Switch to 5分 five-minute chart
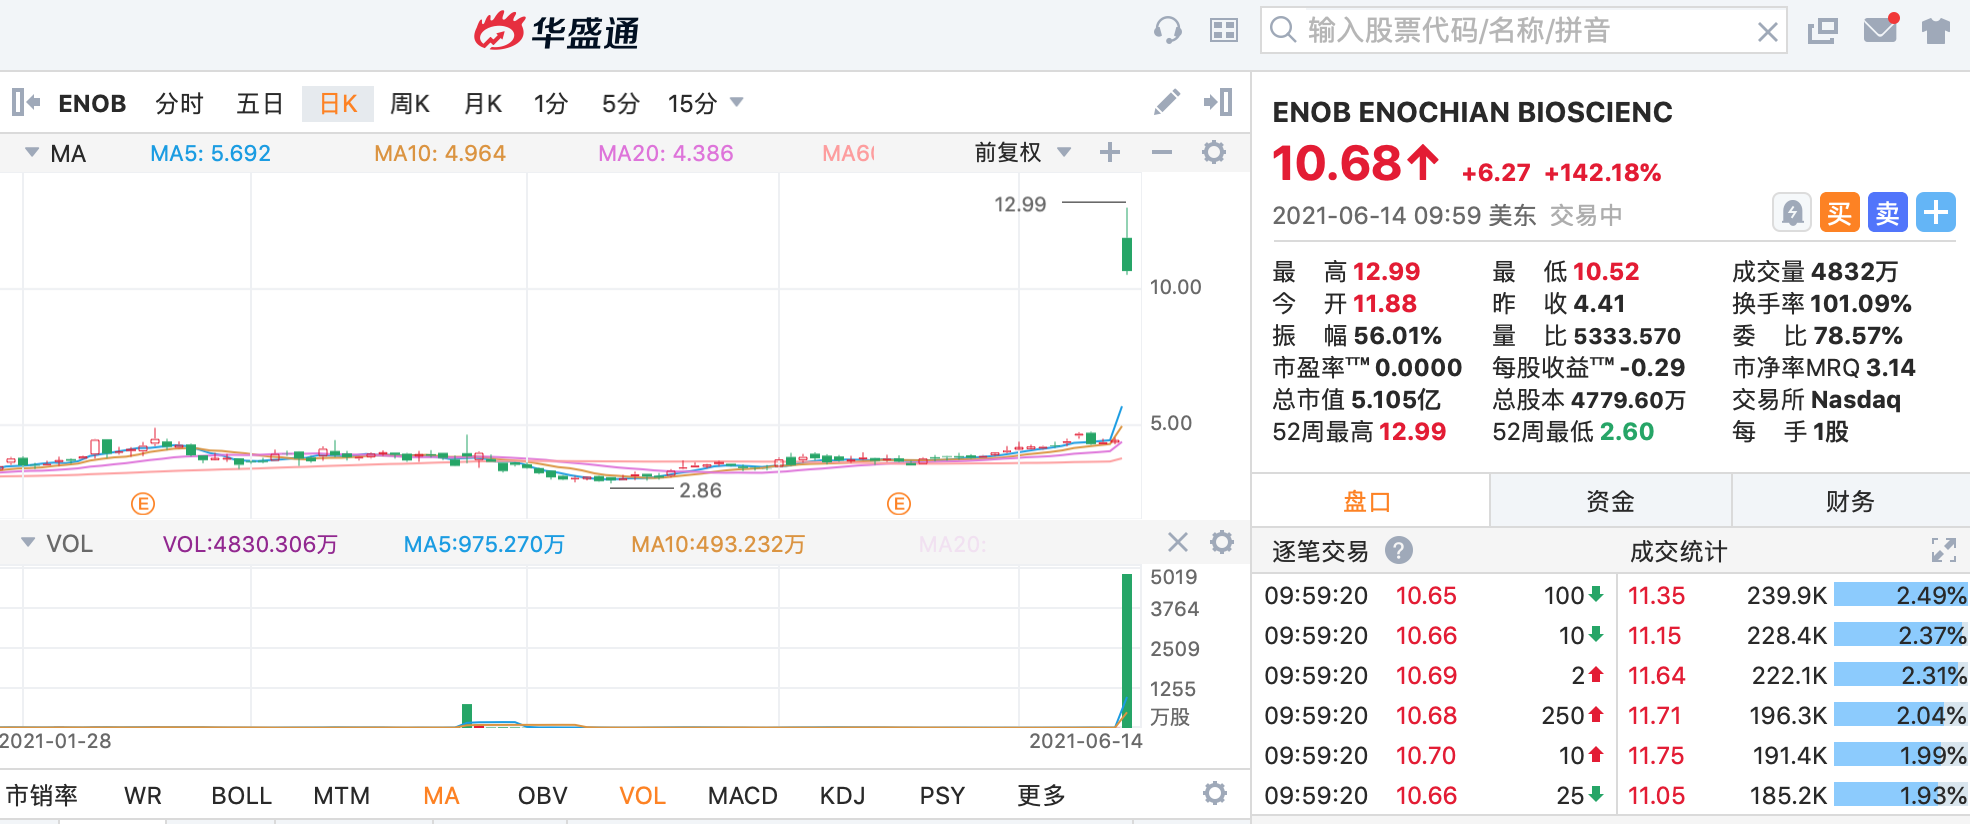 coord(621,103)
